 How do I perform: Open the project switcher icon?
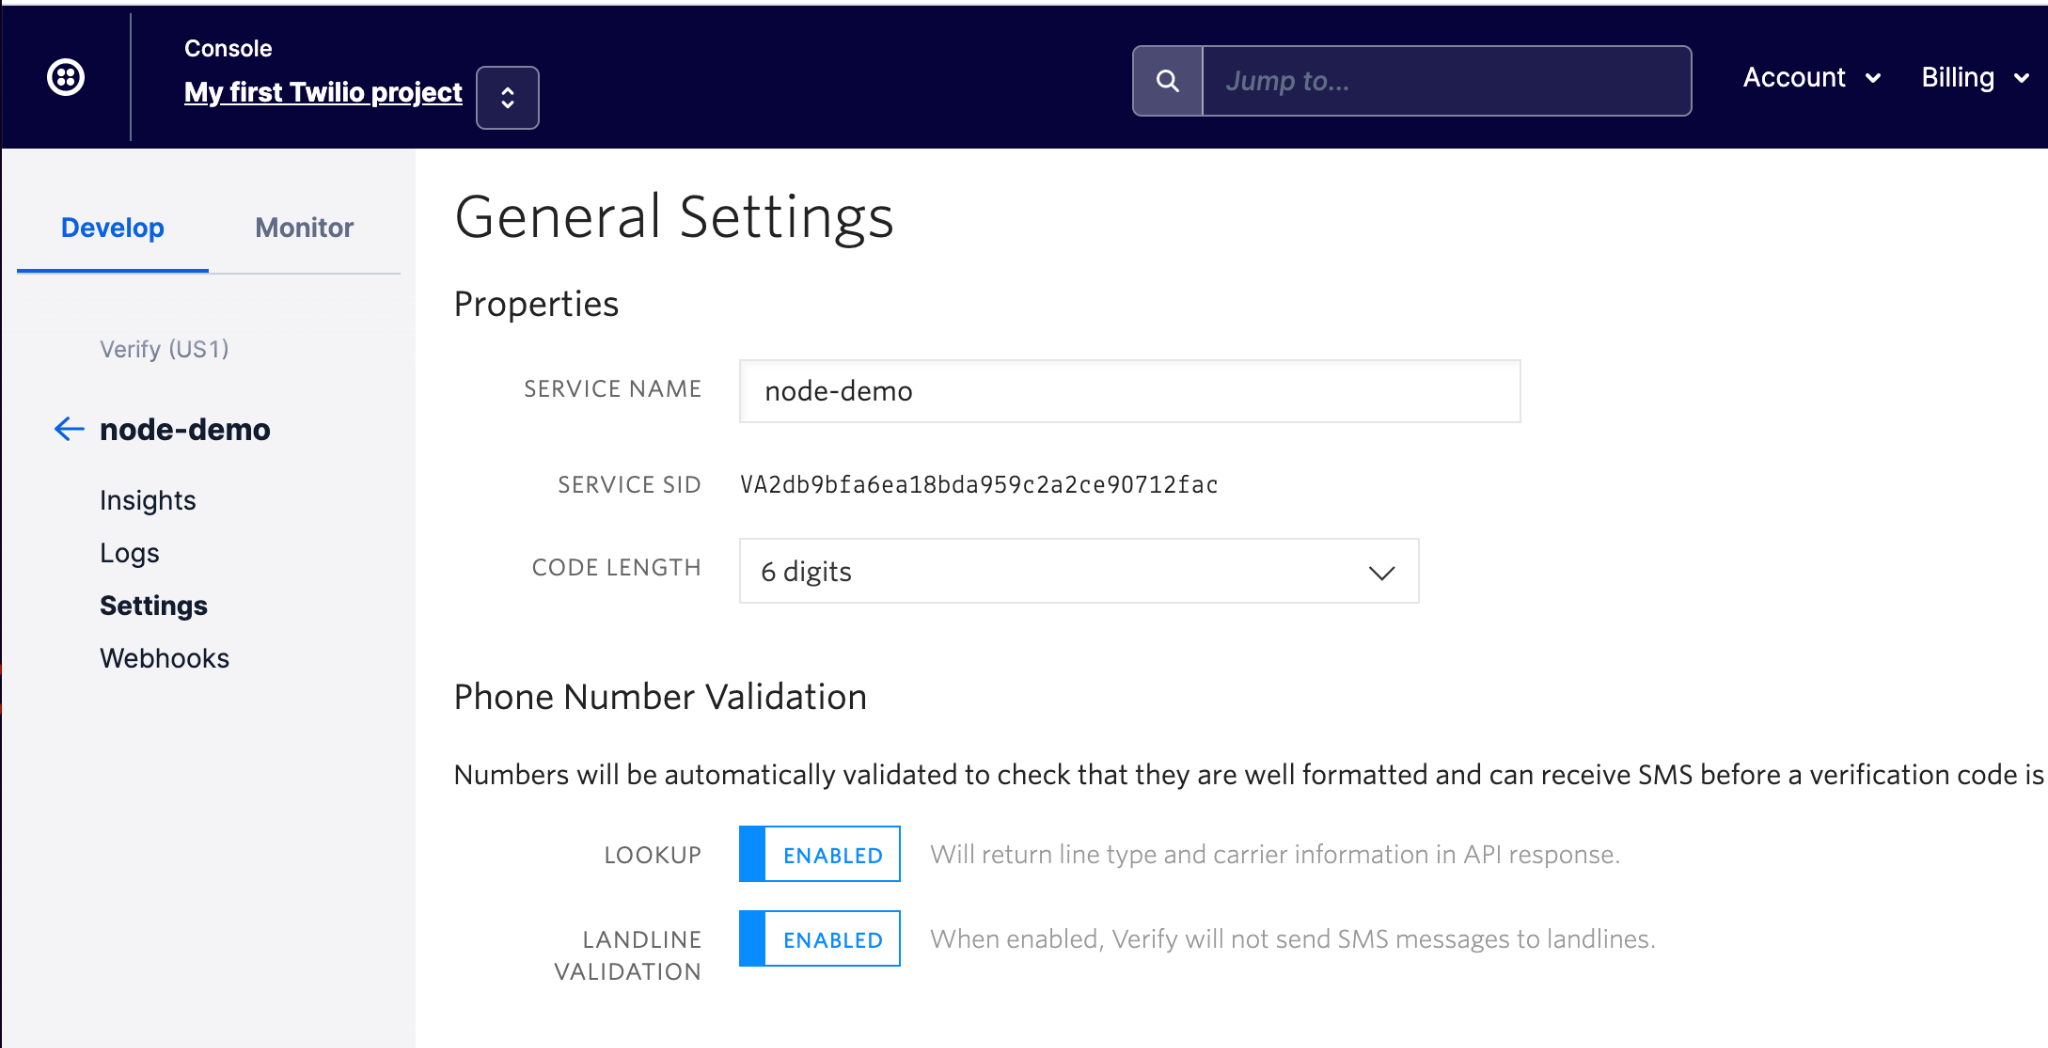[507, 97]
